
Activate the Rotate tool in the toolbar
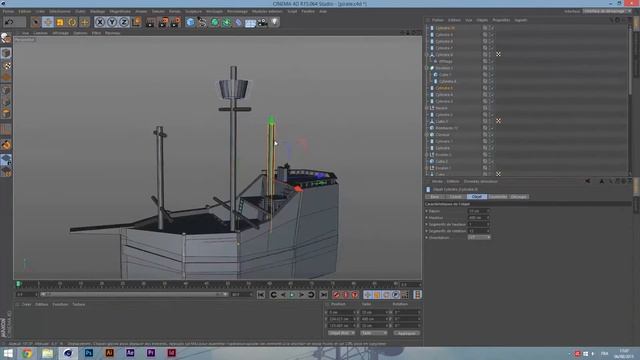72,22
